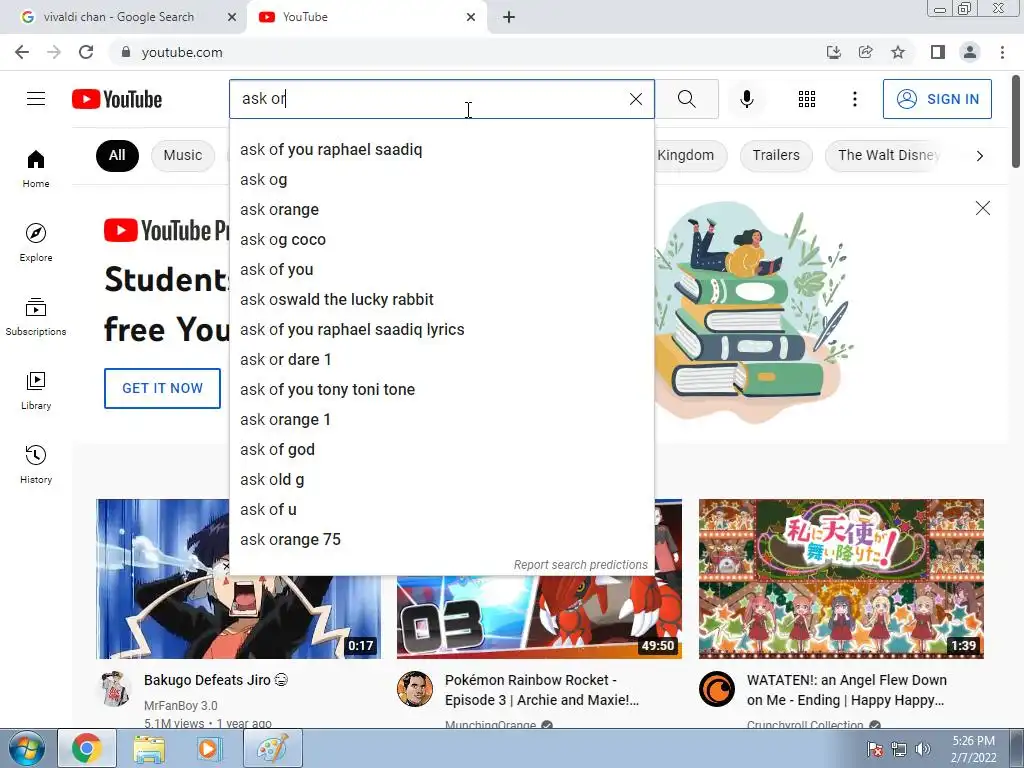This screenshot has width=1024, height=768.
Task: Open MrFanBoy 3.0 channel name
Action: (181, 706)
